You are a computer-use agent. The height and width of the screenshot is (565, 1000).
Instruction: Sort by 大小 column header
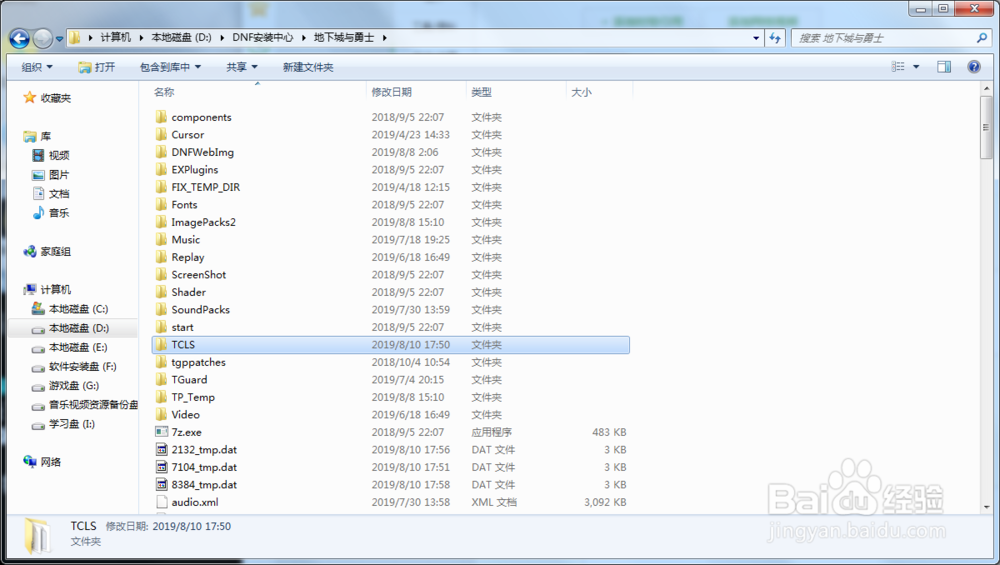point(581,92)
